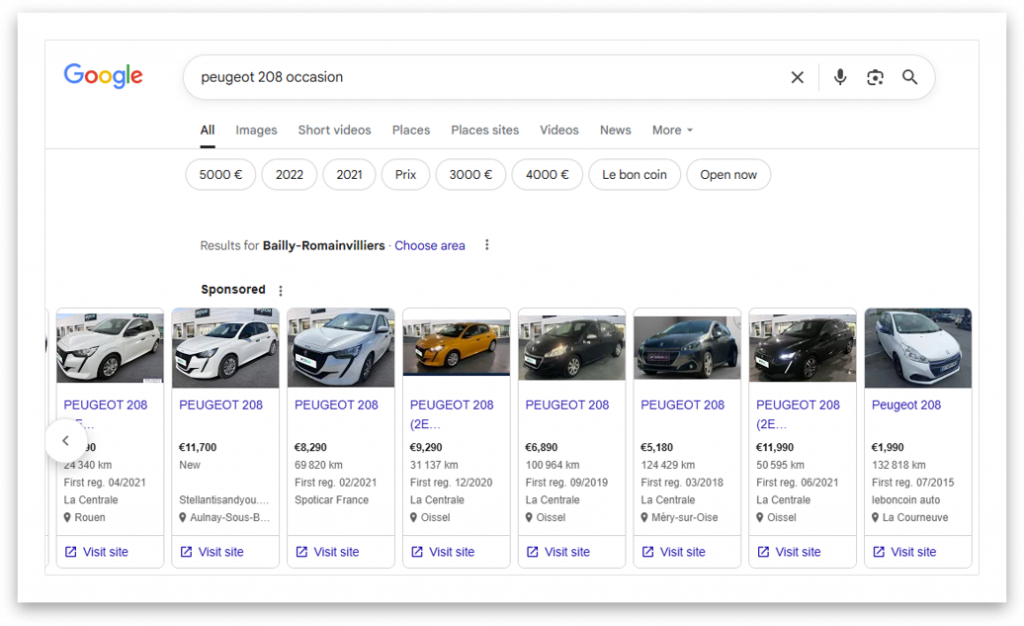Click the Stellantisandyou seller name
Image resolution: width=1024 pixels, height=626 pixels.
(224, 500)
